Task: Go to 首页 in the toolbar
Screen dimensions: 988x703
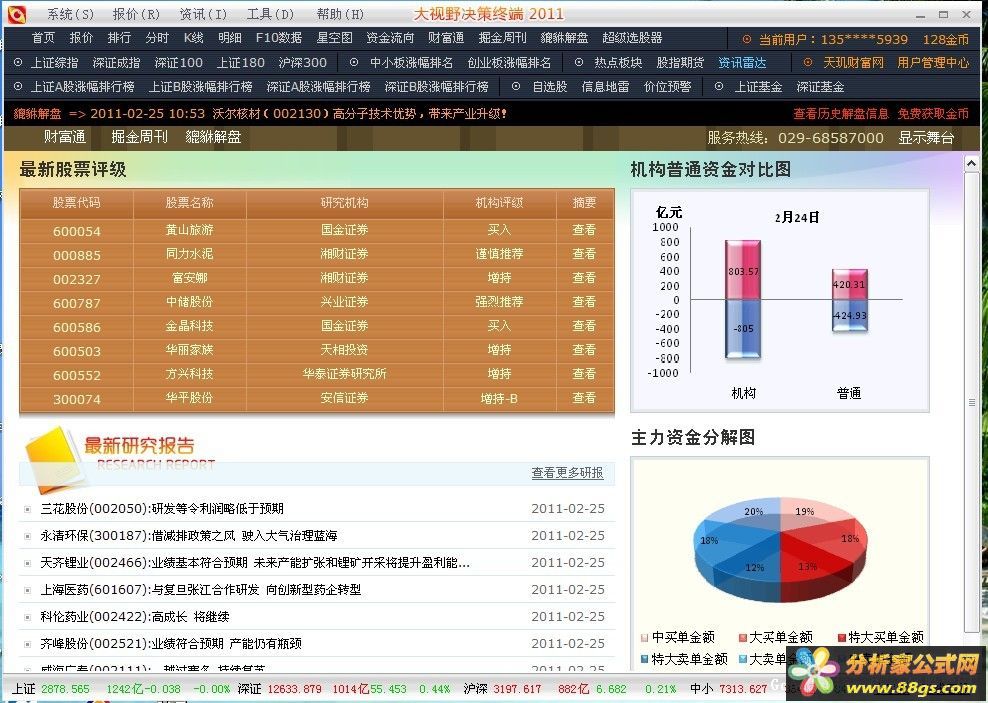Action: click(x=43, y=38)
